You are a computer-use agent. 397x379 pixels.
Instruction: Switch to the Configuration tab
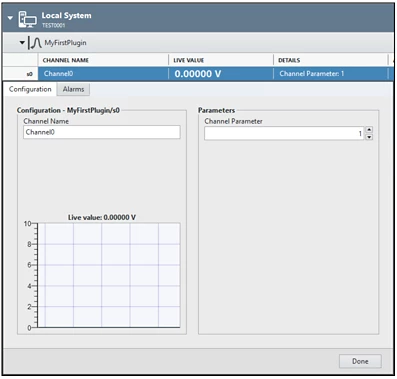30,89
